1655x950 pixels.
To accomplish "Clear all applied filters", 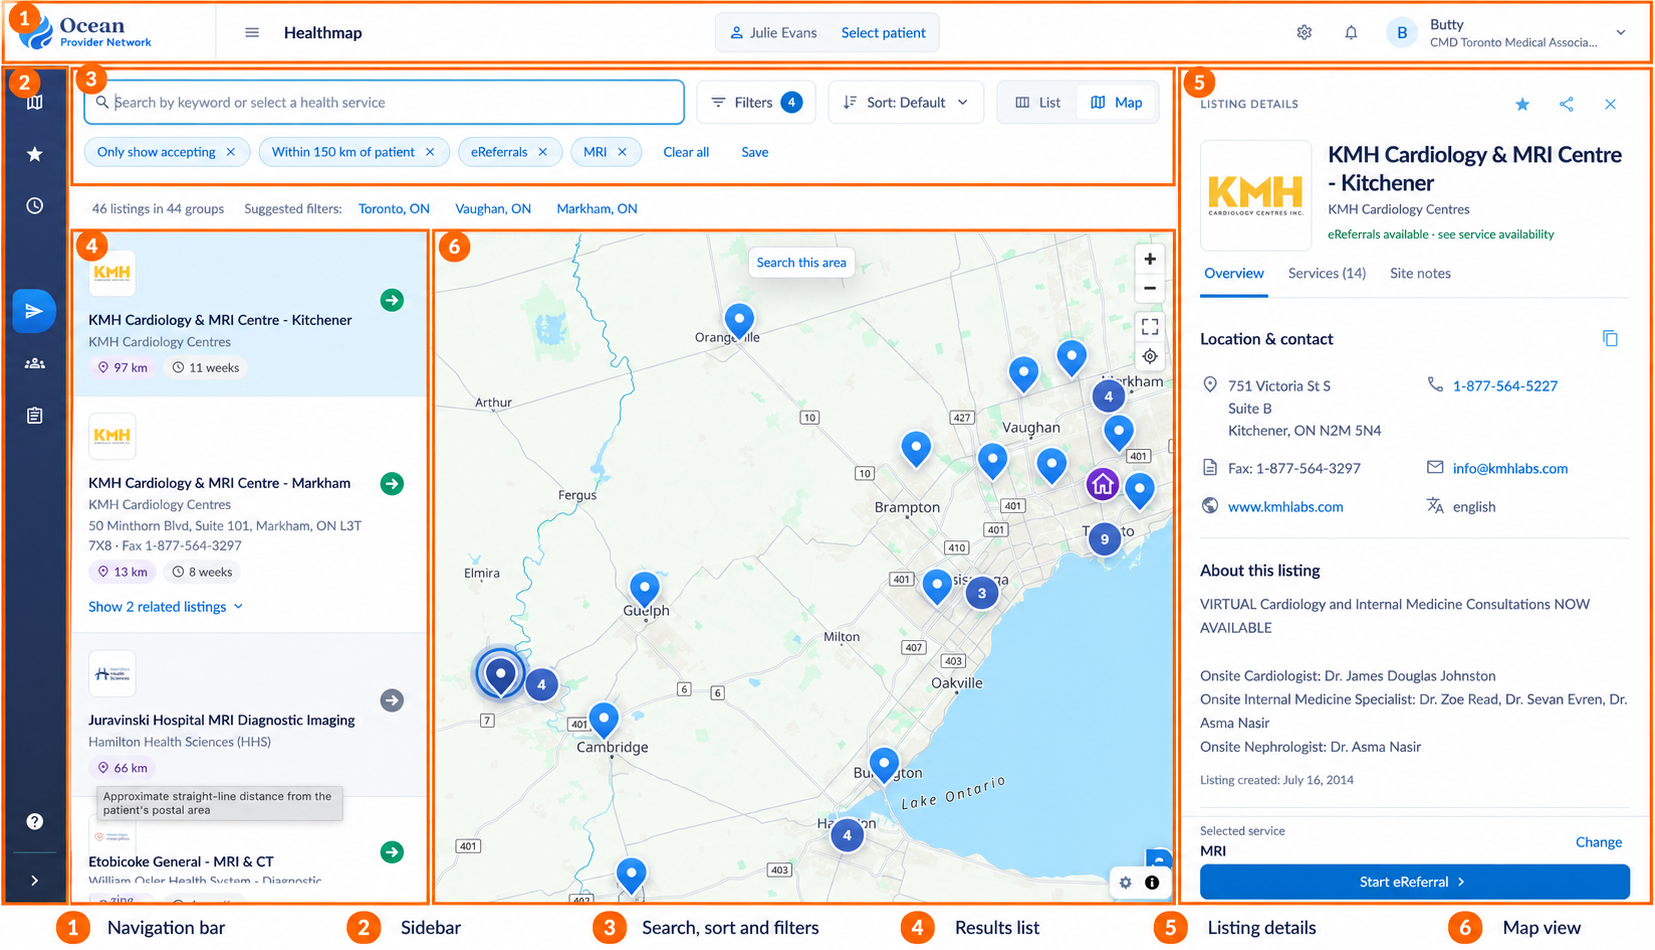I will click(686, 152).
